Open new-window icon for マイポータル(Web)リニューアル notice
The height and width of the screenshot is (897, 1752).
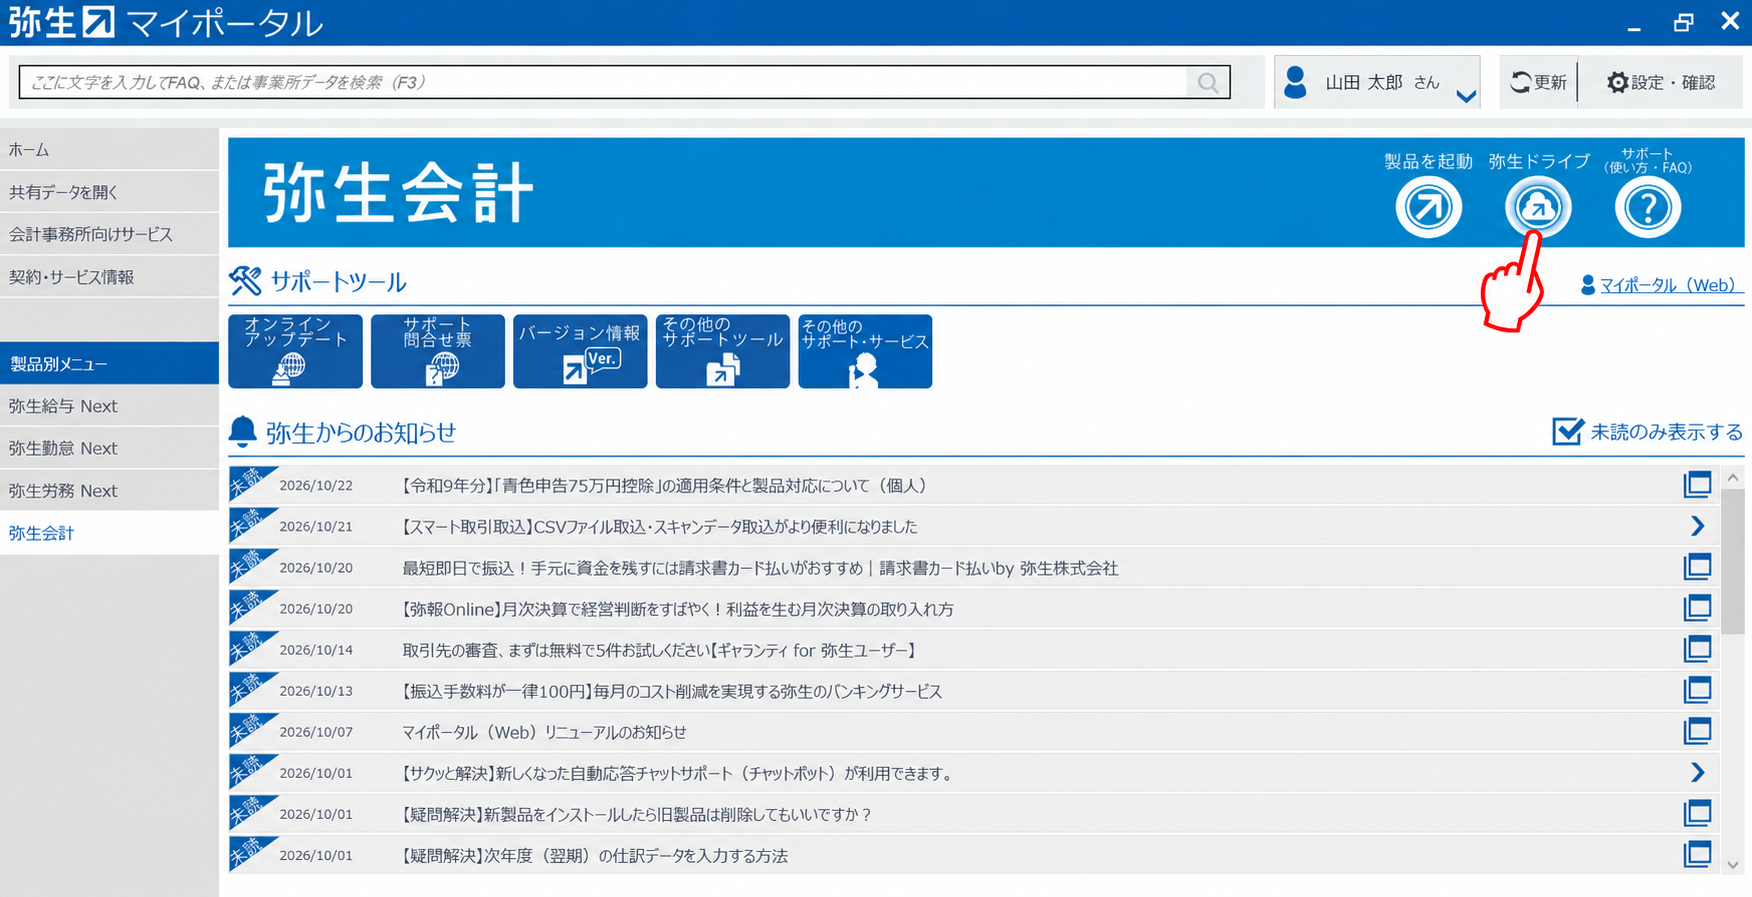(1697, 731)
